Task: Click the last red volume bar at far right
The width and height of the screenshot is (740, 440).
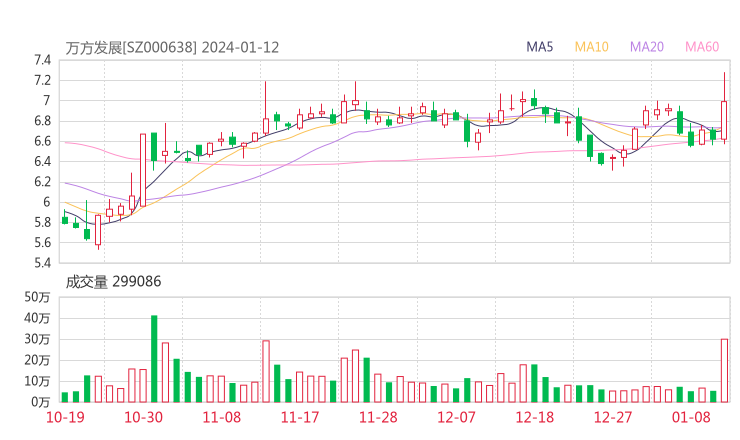Action: pyautogui.click(x=724, y=371)
